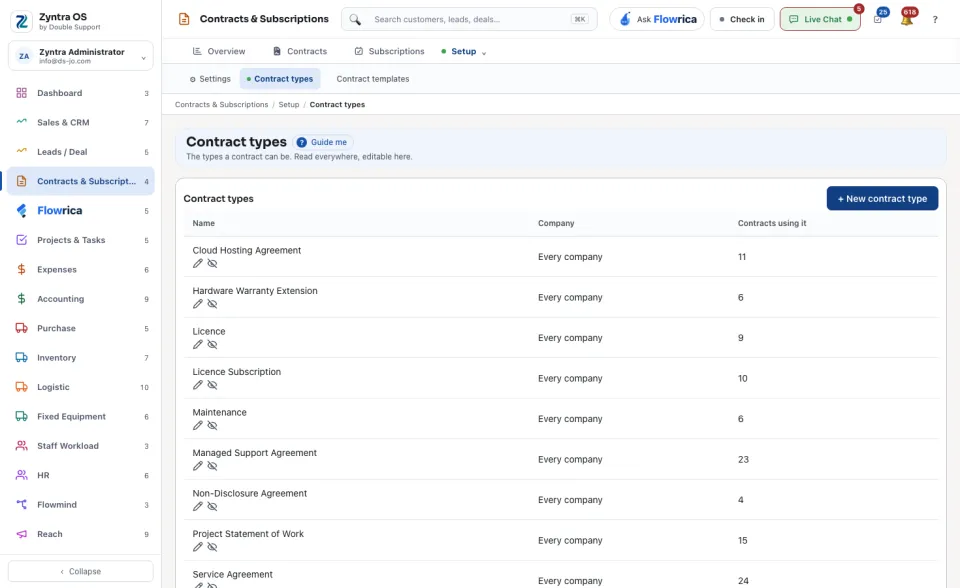Edit the Managed Support Agreement type
Viewport: 960px width, 588px height.
pyautogui.click(x=198, y=466)
